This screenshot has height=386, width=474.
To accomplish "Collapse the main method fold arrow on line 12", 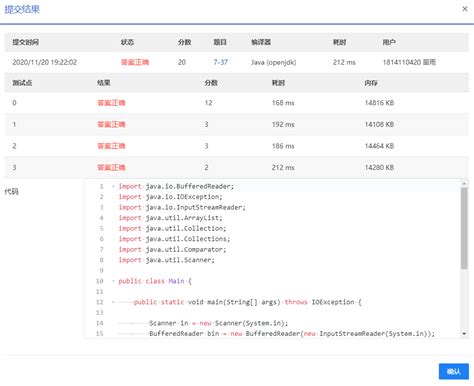I will tap(113, 302).
